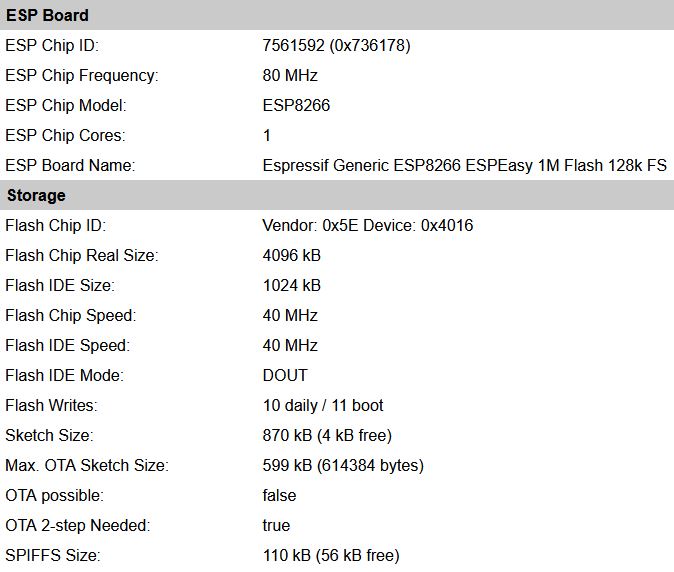Click the 80 MHz chip frequency value
Viewport: 674px width, 572px height.
(290, 75)
